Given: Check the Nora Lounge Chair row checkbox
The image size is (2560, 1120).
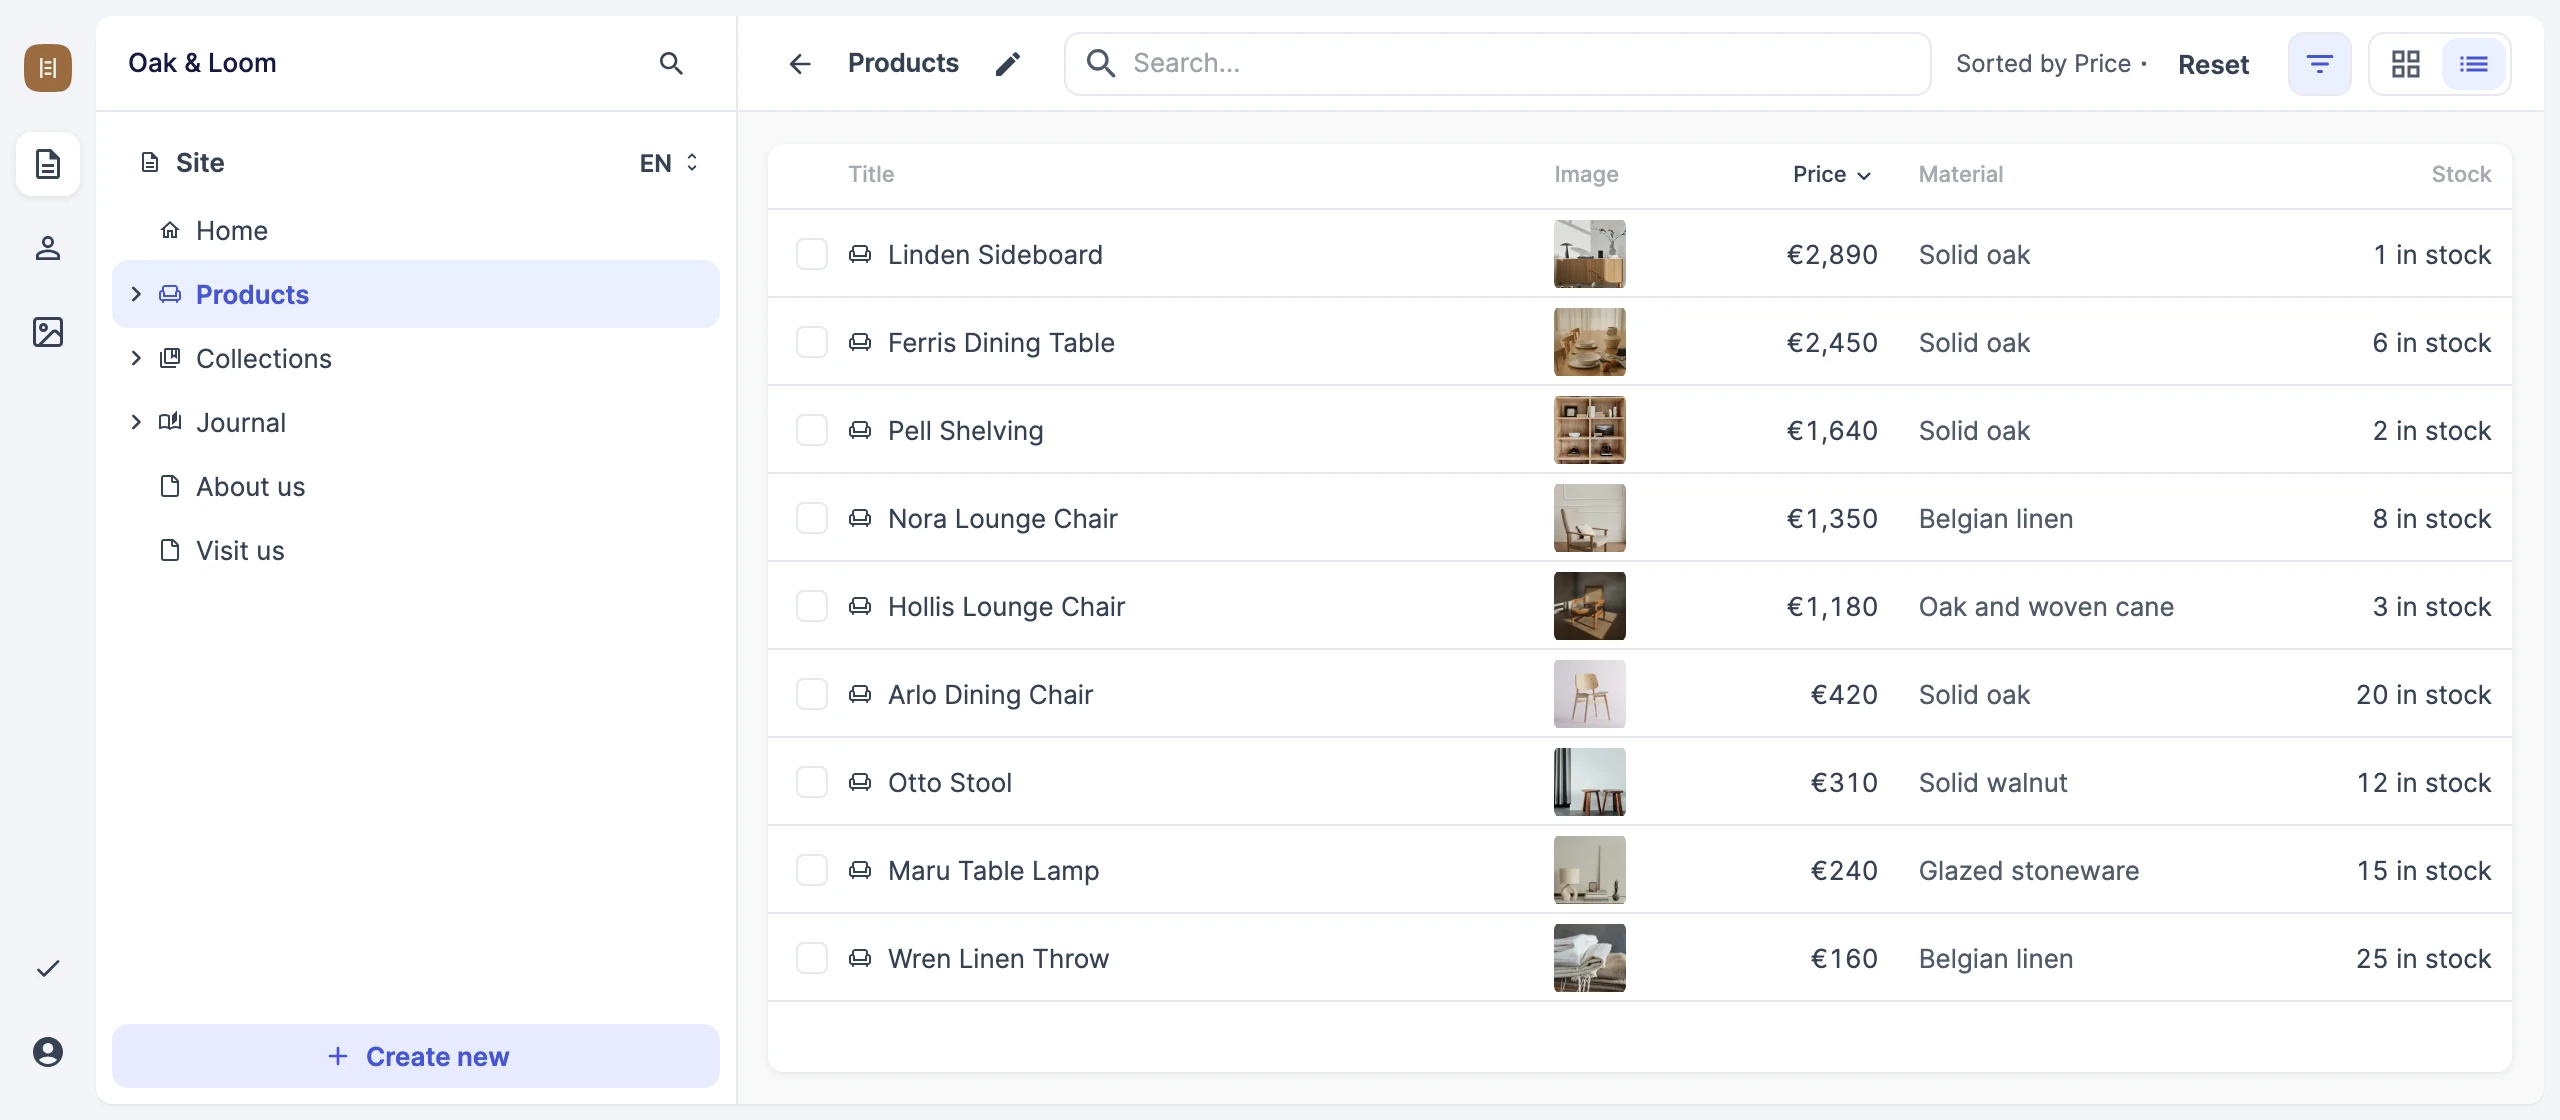Looking at the screenshot, I should click(x=812, y=518).
